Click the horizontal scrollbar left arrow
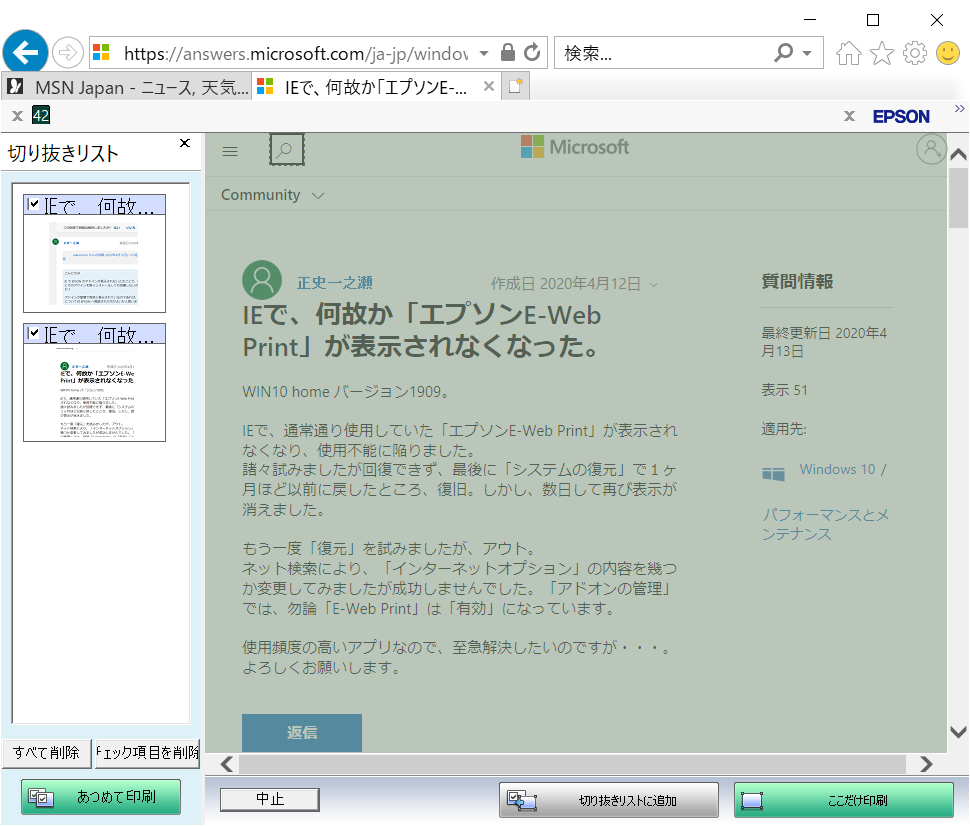Viewport: 970px width, 826px height. click(x=227, y=764)
